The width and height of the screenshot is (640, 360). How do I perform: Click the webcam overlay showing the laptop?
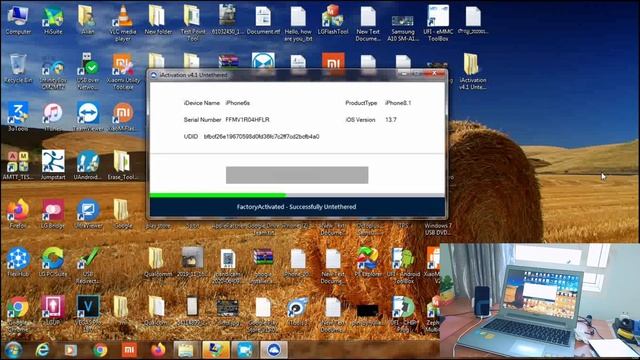pyautogui.click(x=540, y=301)
